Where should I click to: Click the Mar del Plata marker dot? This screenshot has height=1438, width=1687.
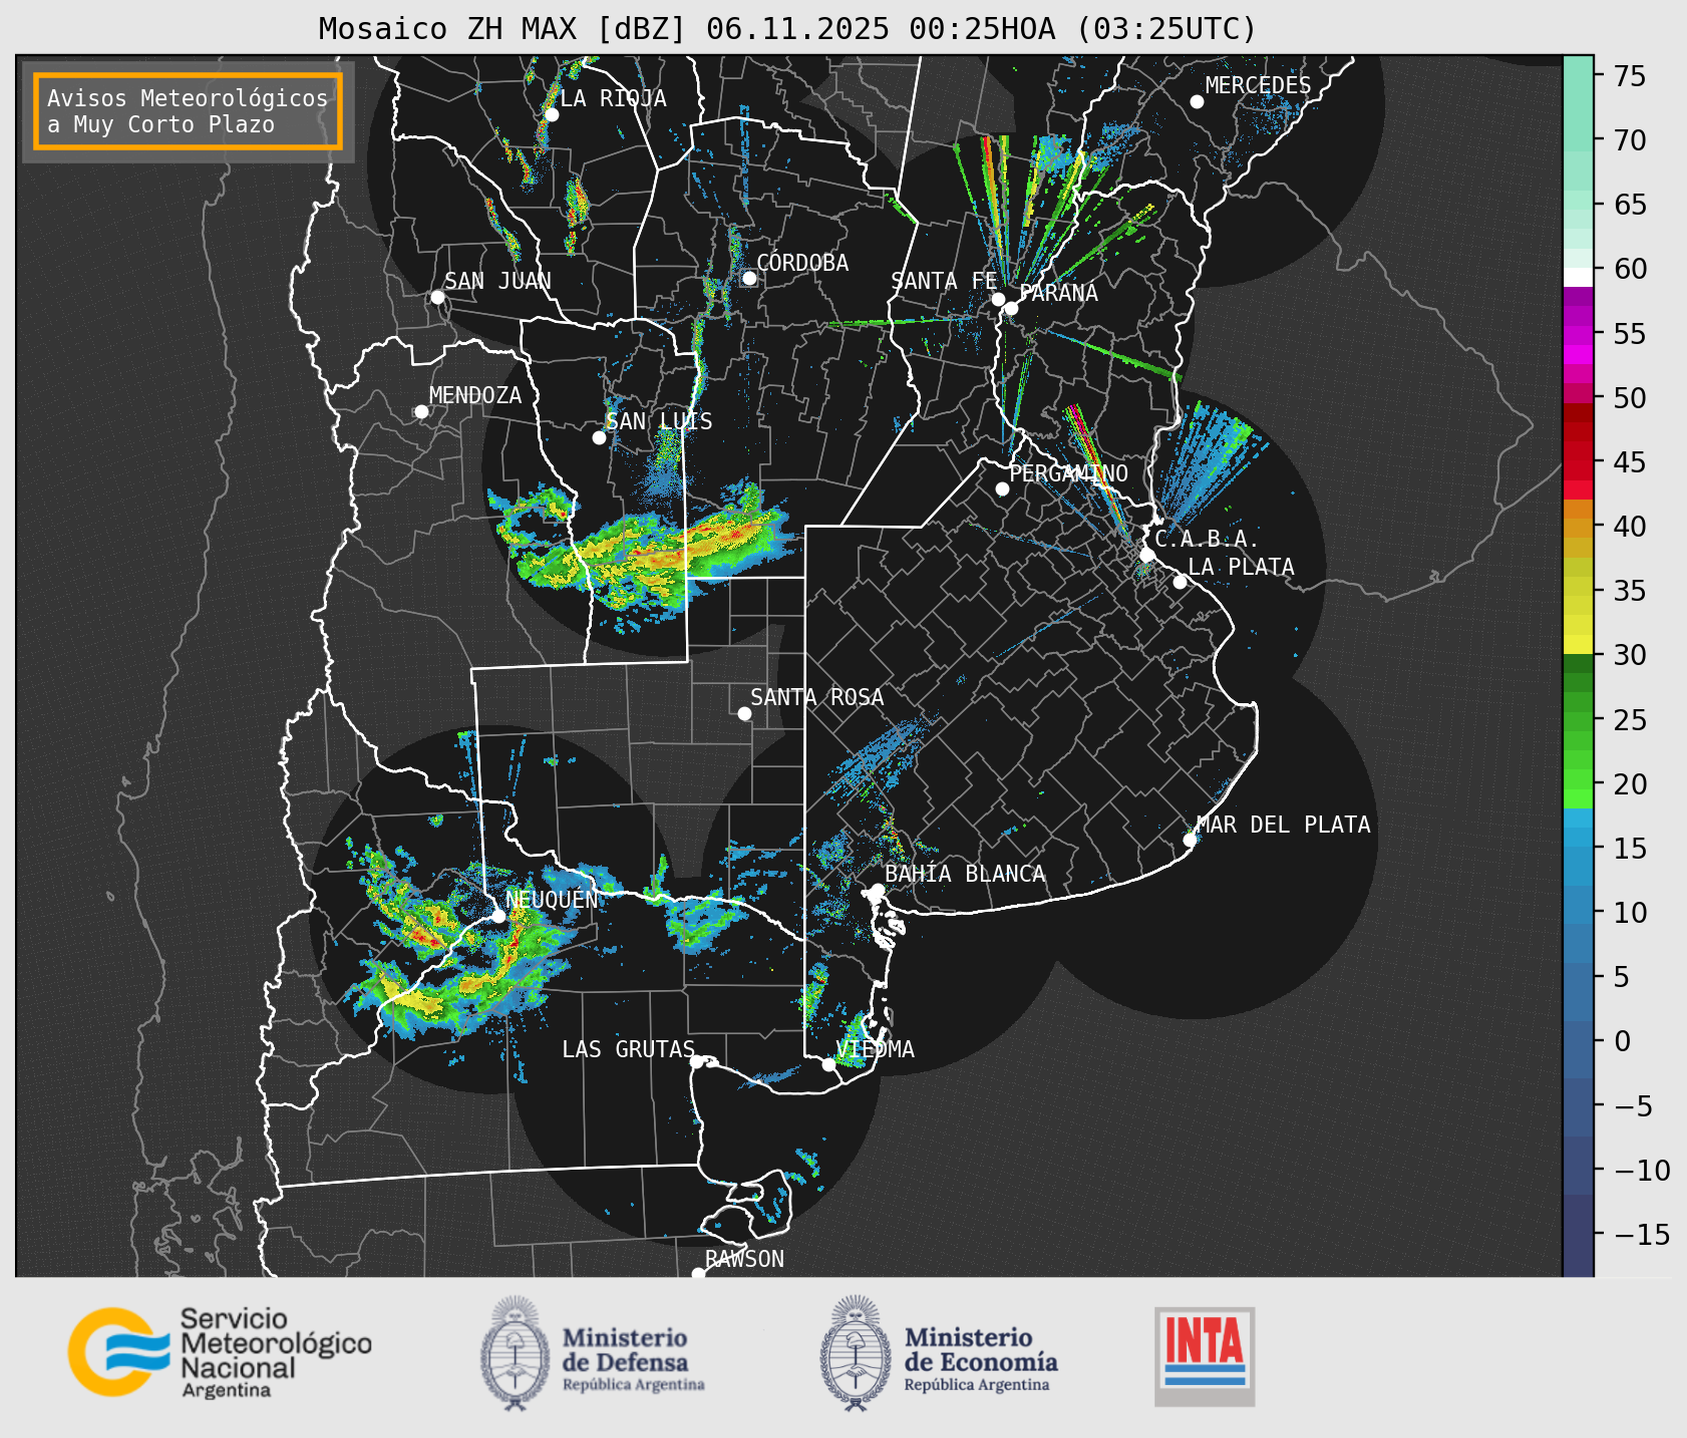point(1190,839)
